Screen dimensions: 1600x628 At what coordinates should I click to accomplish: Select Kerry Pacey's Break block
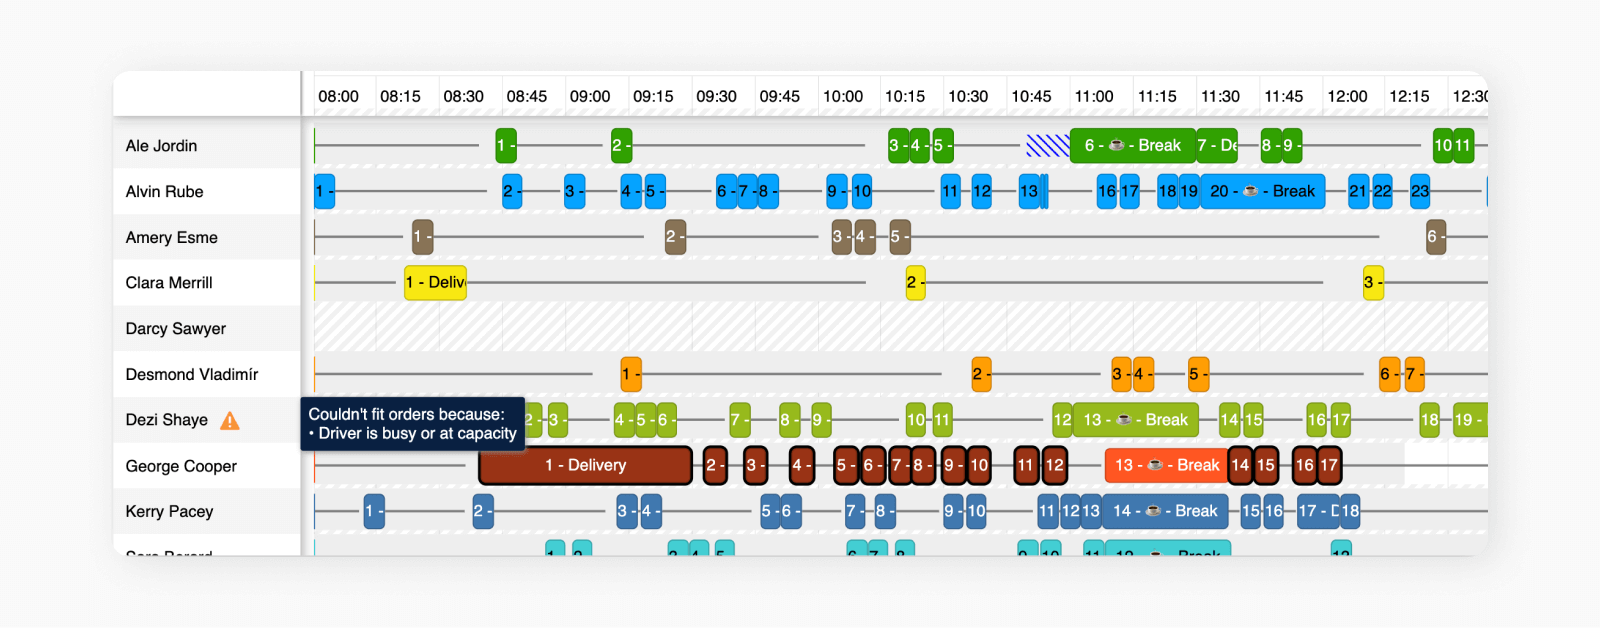tap(1165, 511)
